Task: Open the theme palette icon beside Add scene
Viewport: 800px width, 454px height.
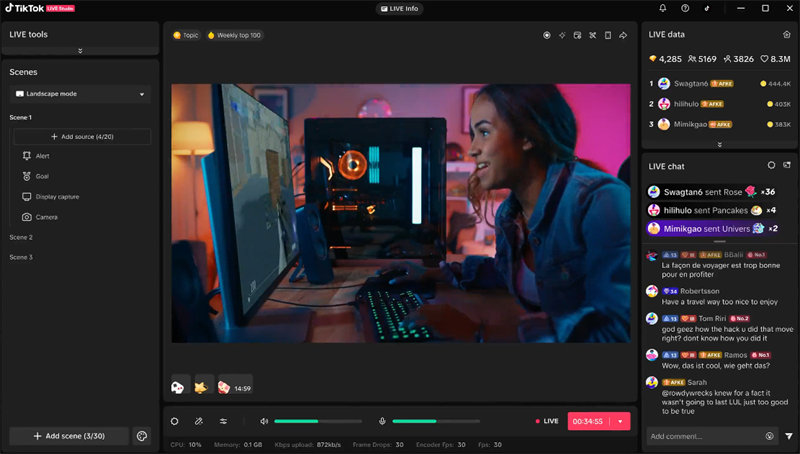Action: pos(142,436)
